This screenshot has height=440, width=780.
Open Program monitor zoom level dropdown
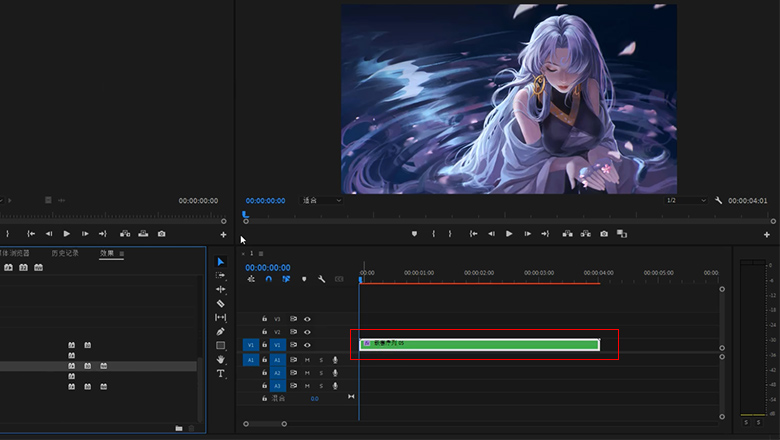[x=322, y=200]
